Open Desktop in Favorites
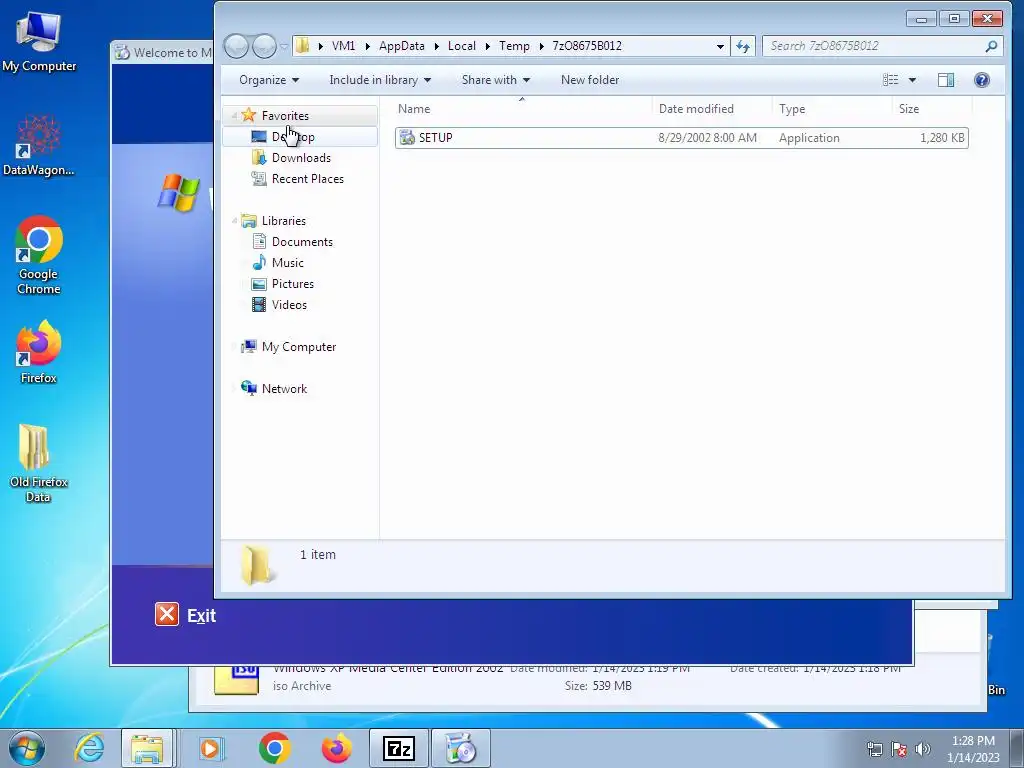 tap(293, 137)
